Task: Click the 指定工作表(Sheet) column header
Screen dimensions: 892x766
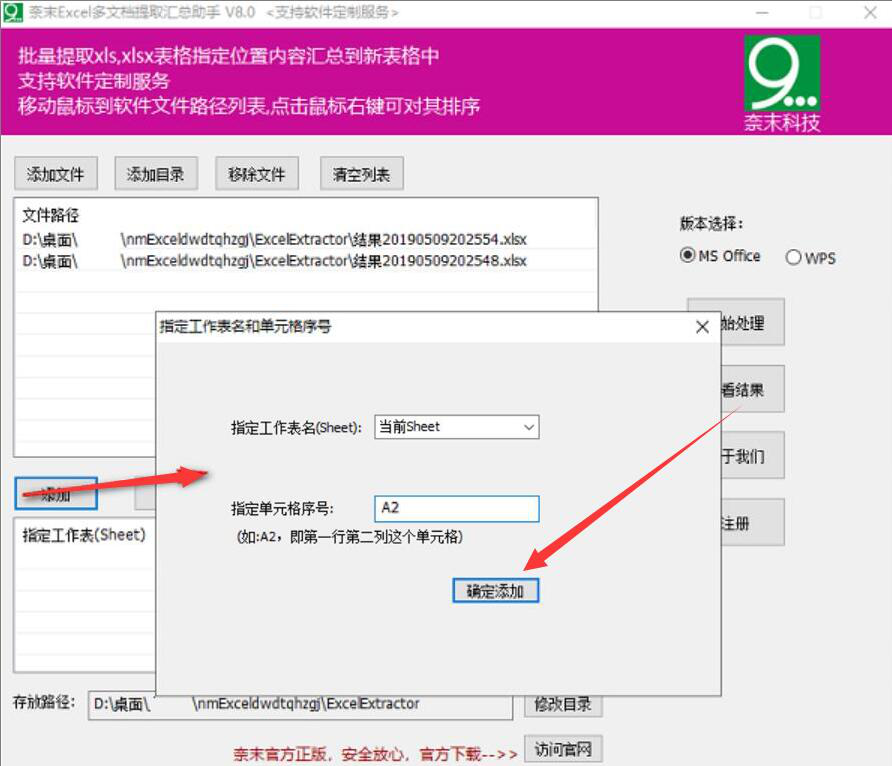Action: tap(84, 535)
